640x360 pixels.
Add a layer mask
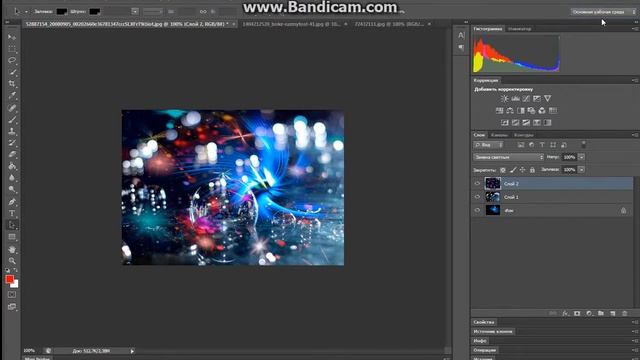[577, 313]
